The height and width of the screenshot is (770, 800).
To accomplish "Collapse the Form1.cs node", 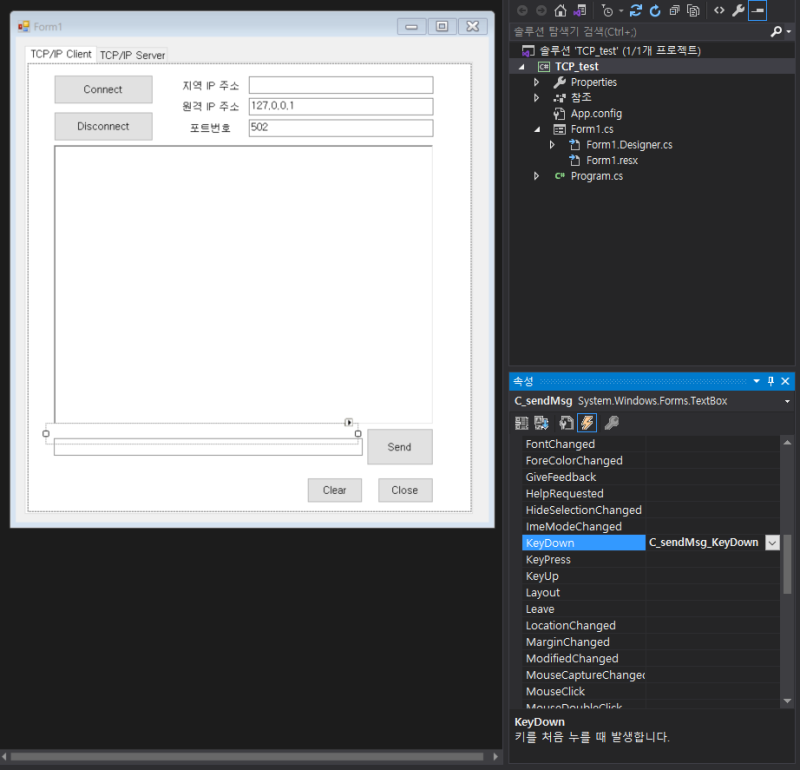I will pyautogui.click(x=537, y=130).
